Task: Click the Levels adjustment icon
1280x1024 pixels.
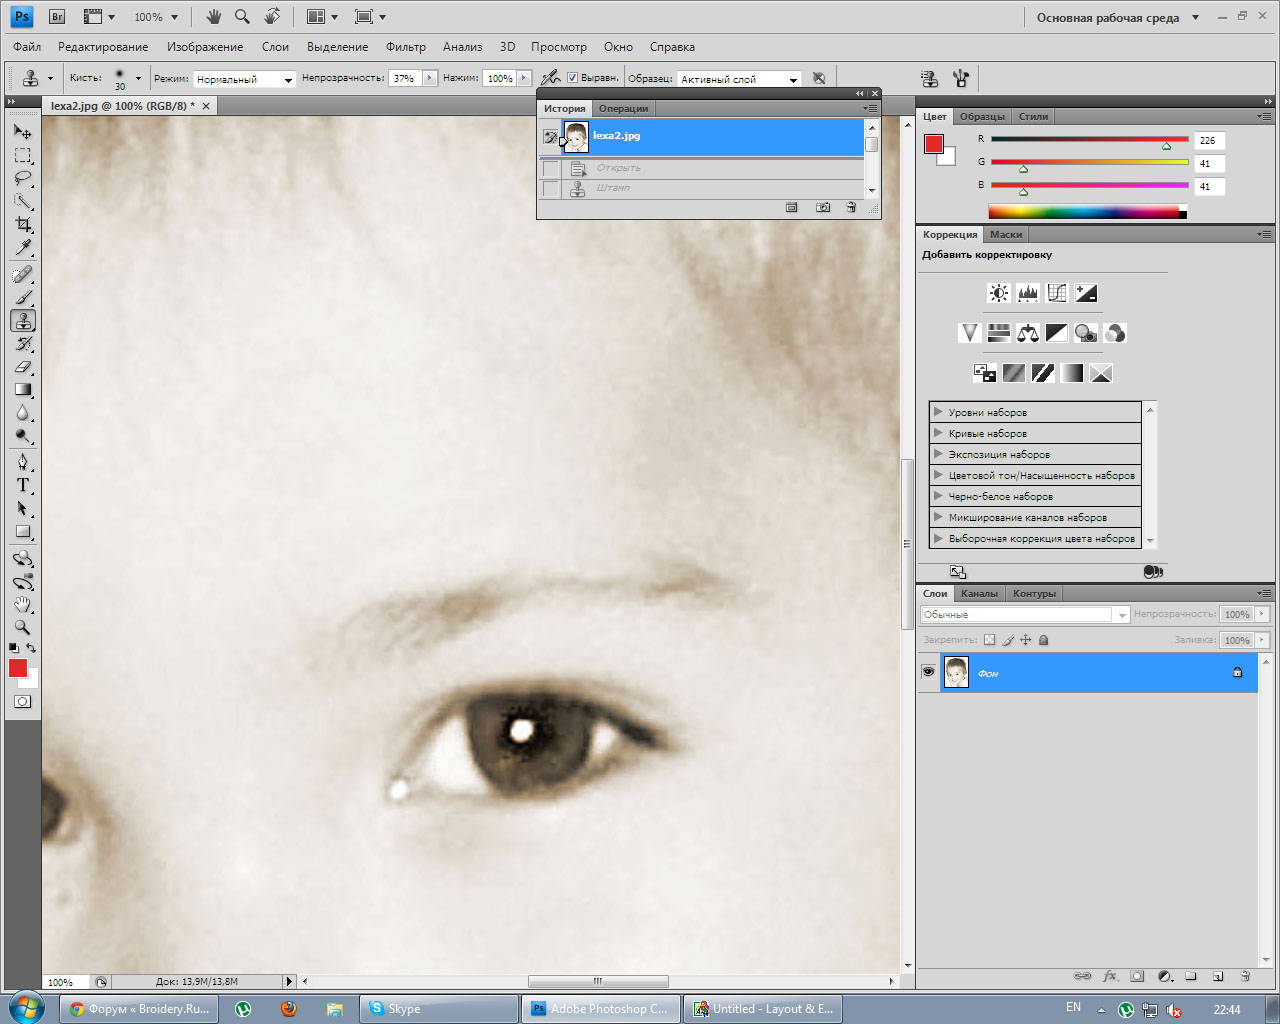Action: (x=1027, y=293)
